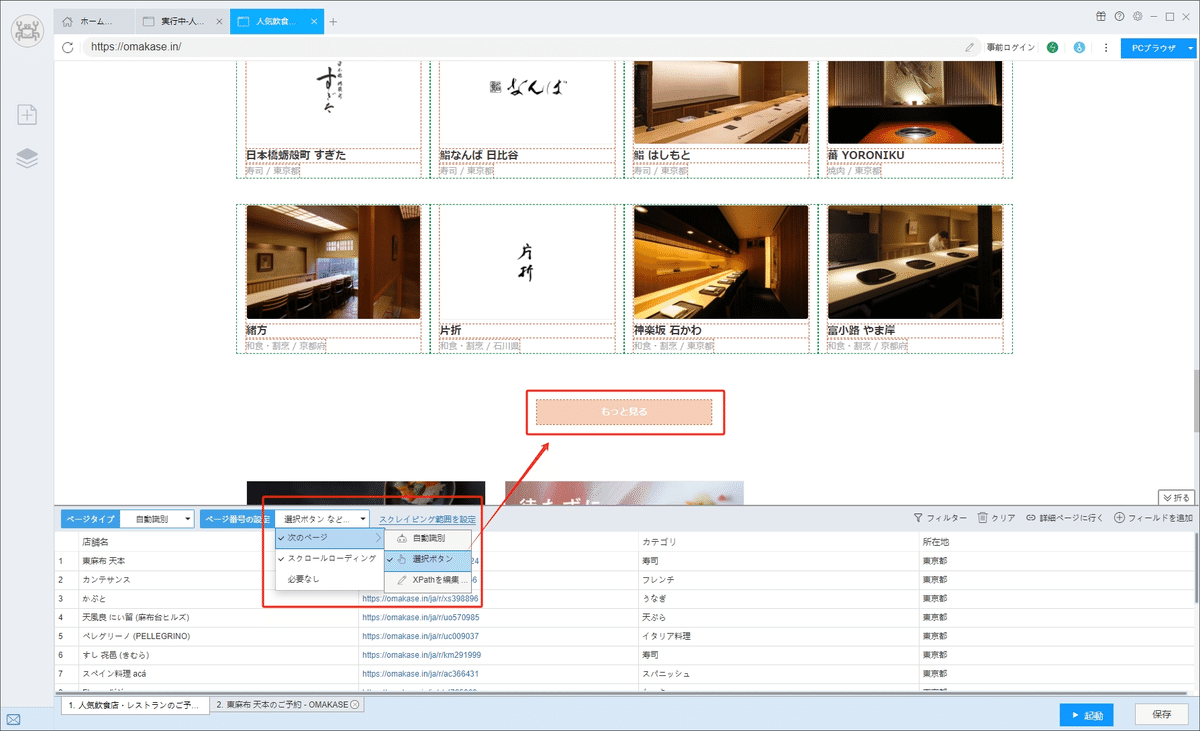Open link omakase.in/ja/r/xs398896
This screenshot has width=1200, height=731.
(420, 598)
